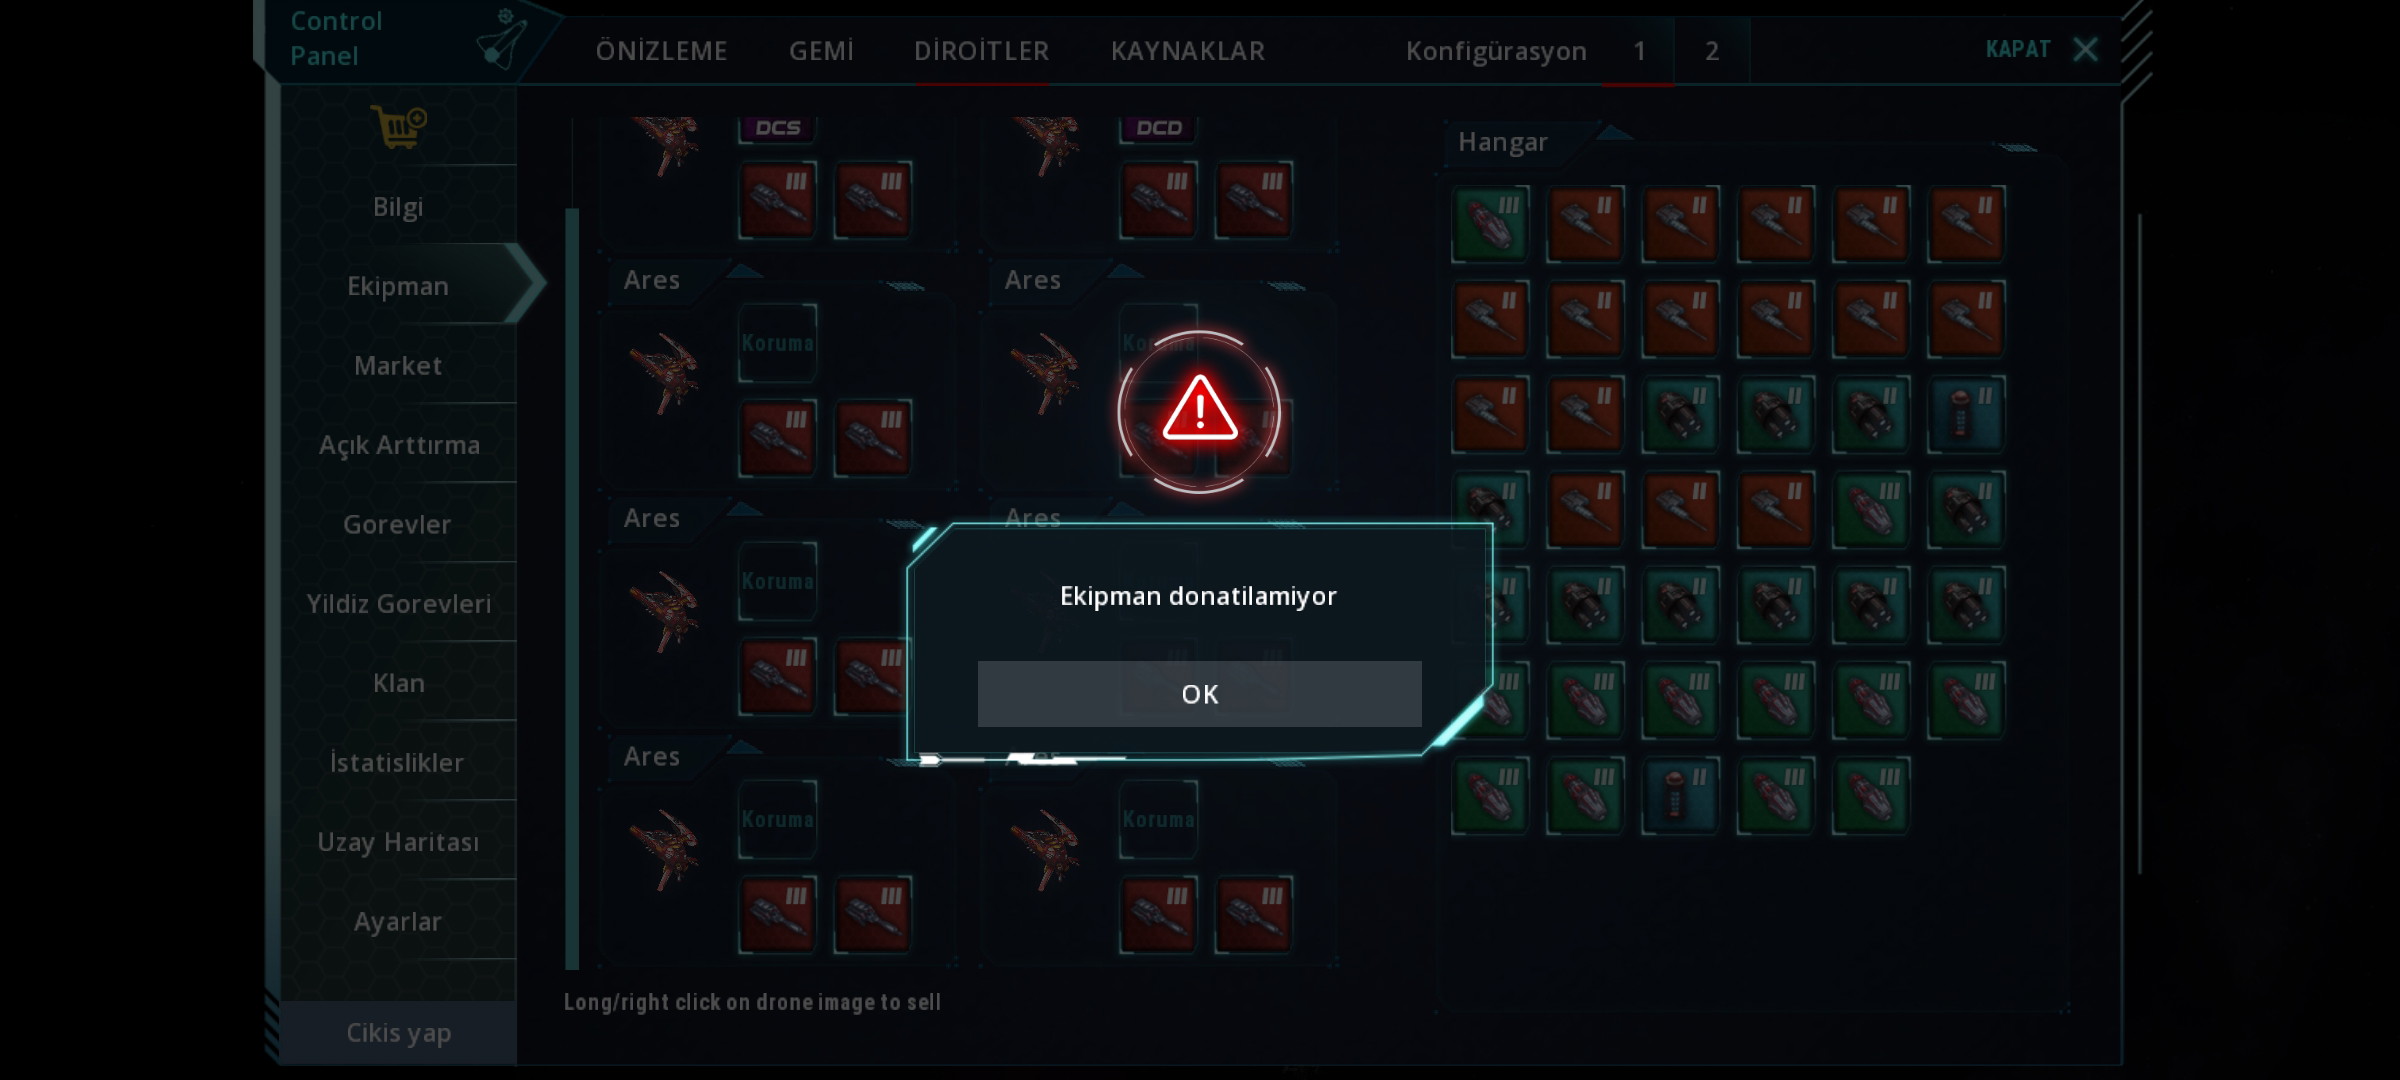The width and height of the screenshot is (2400, 1080).
Task: Click the DCS drone design badge
Action: pyautogui.click(x=777, y=128)
